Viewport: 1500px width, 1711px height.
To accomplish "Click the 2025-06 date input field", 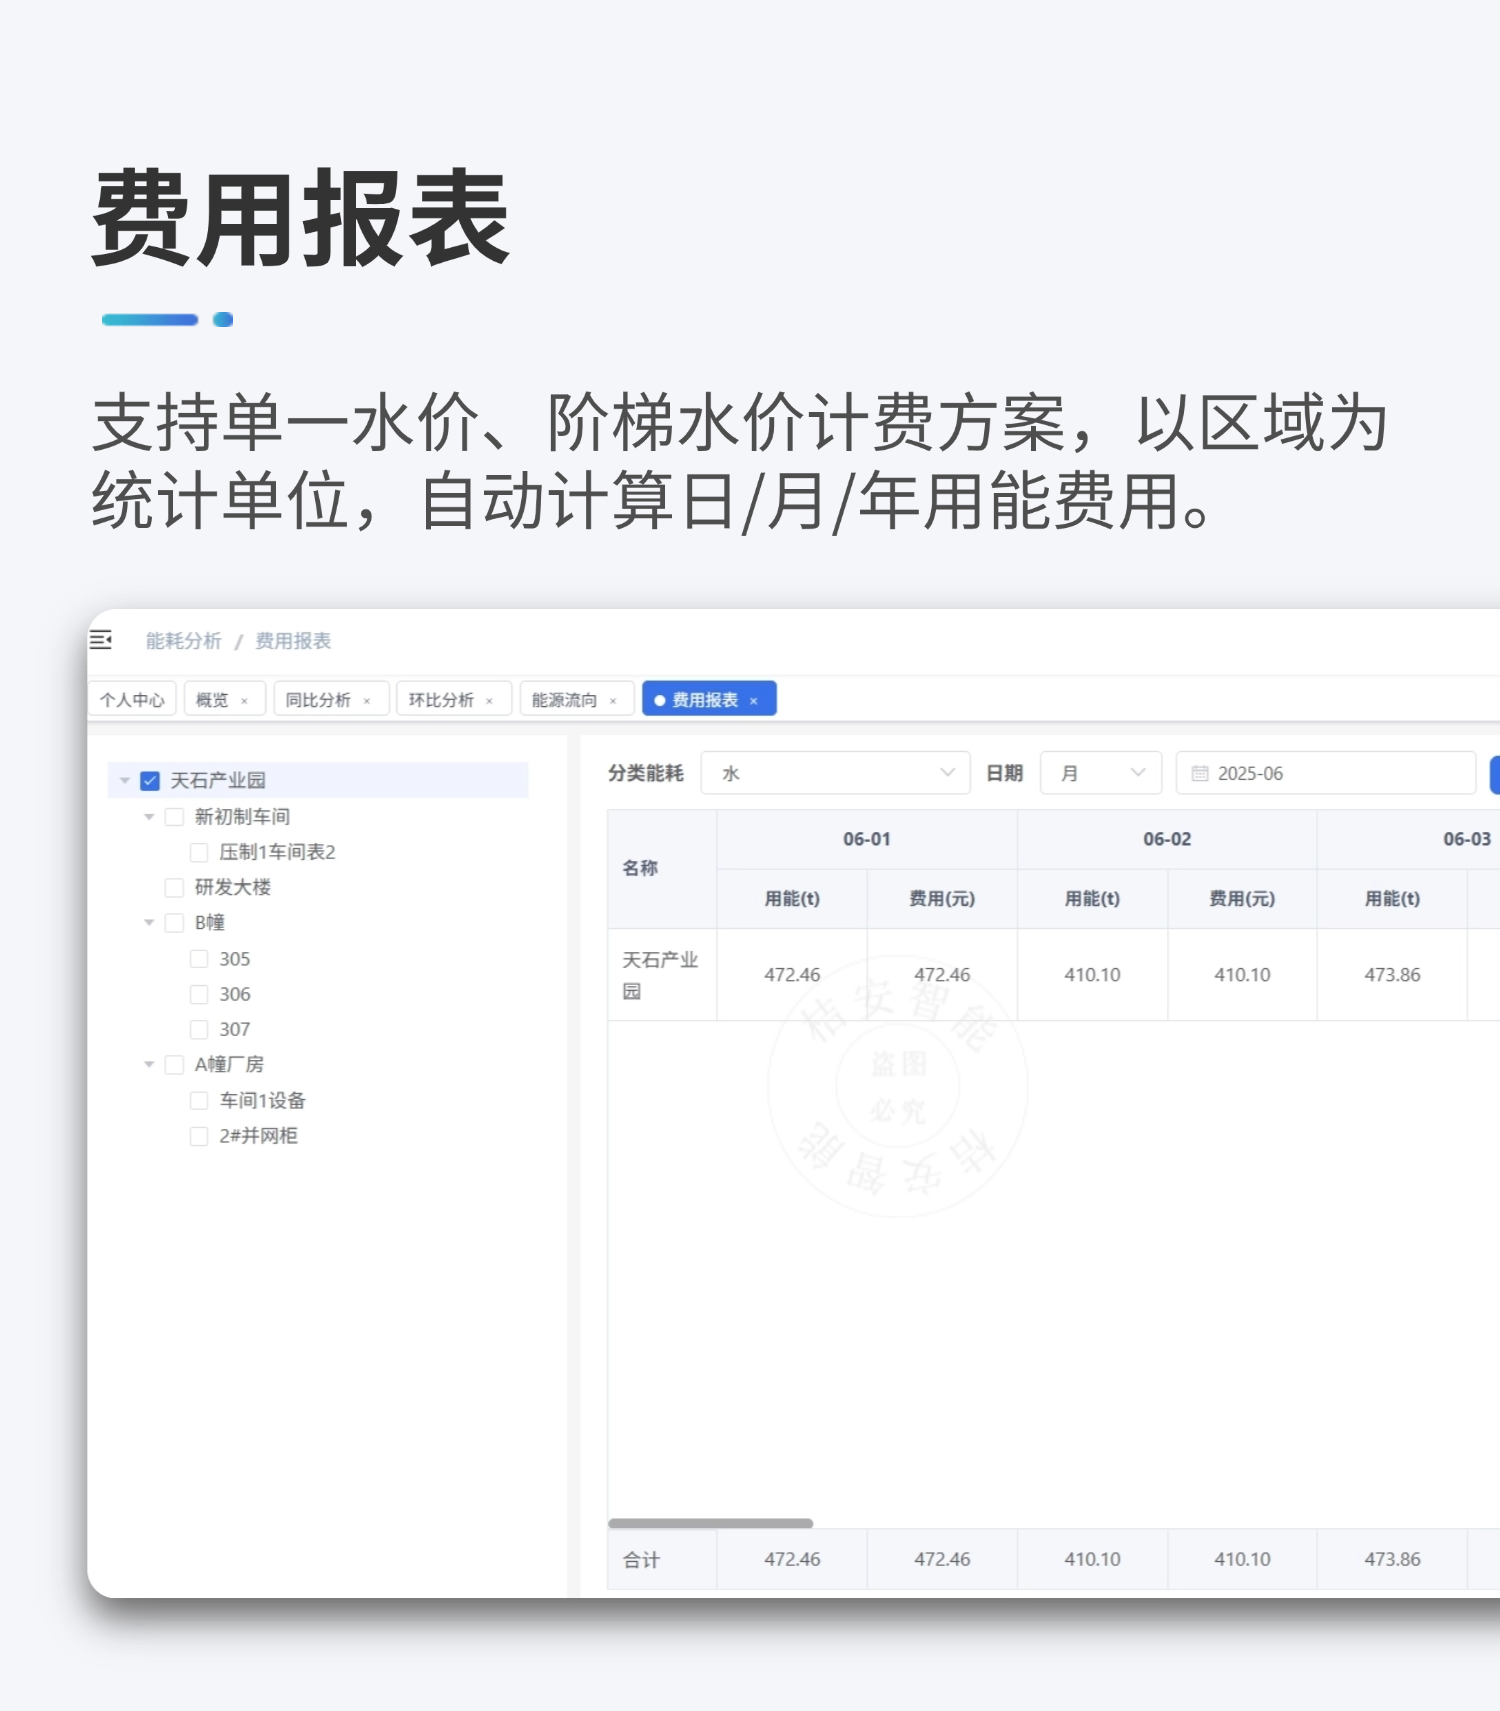I will tap(1326, 773).
